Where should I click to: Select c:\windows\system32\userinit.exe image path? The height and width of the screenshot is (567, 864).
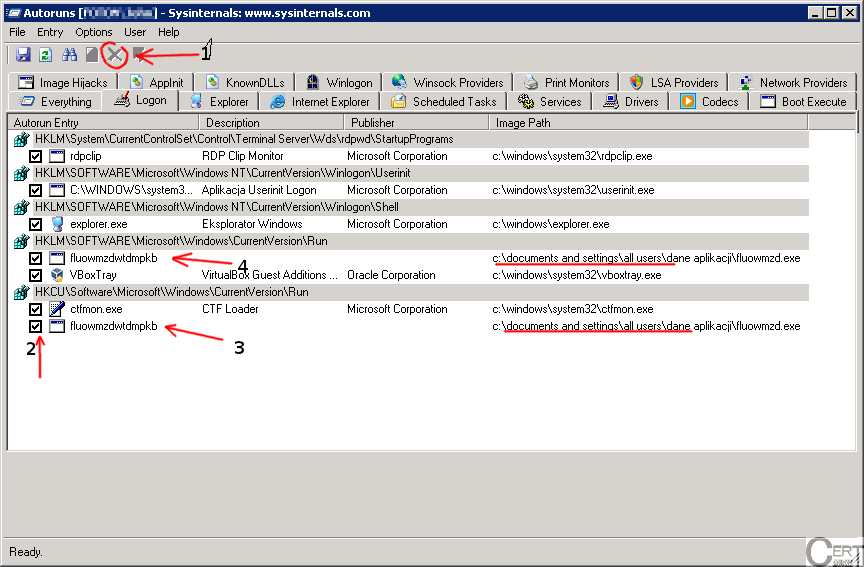coord(573,191)
